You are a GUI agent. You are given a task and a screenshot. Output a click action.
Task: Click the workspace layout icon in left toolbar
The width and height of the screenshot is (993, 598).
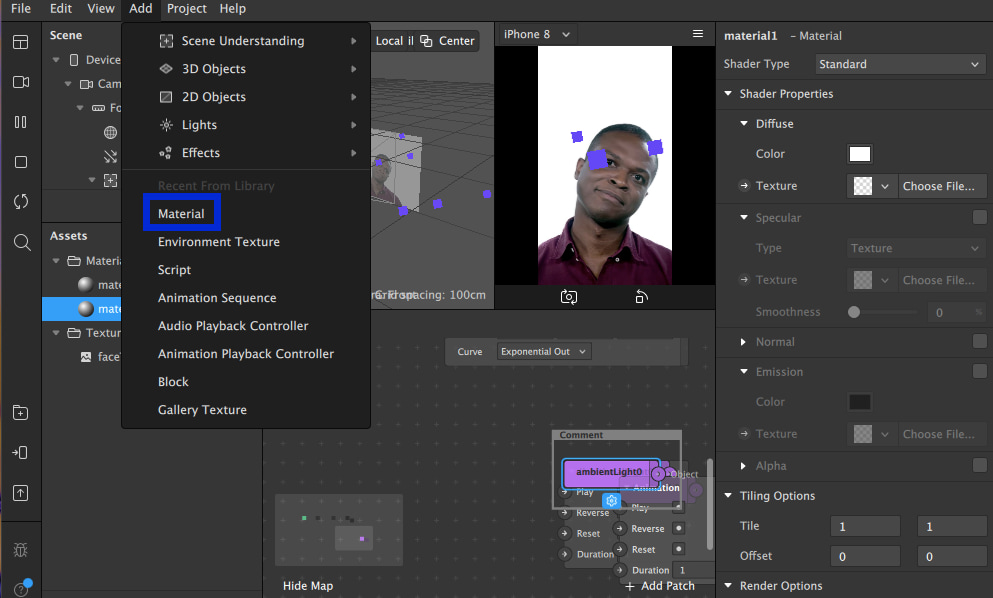[x=21, y=42]
